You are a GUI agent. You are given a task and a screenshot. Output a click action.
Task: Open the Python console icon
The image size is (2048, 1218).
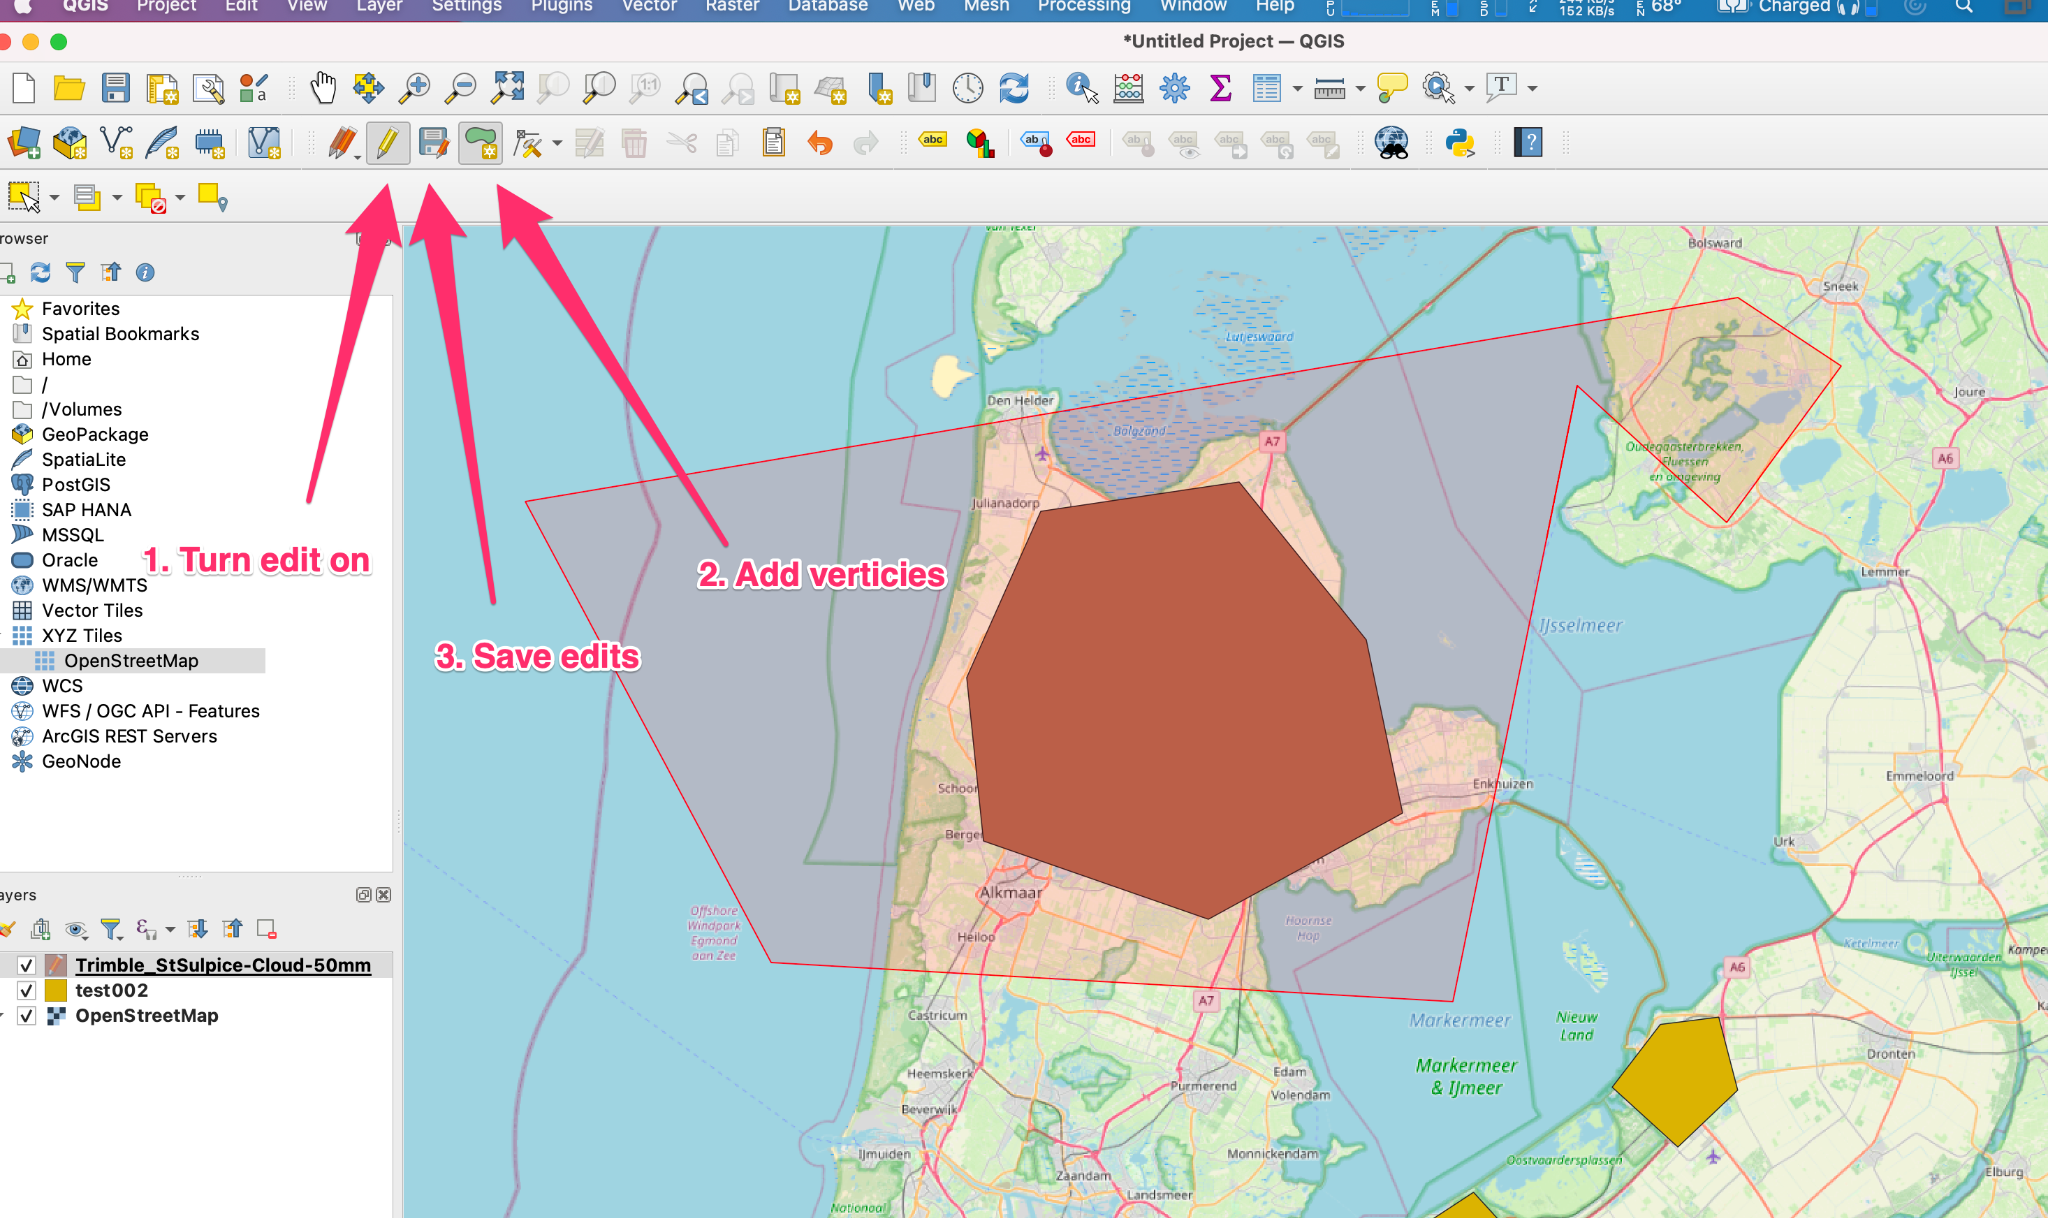point(1460,143)
